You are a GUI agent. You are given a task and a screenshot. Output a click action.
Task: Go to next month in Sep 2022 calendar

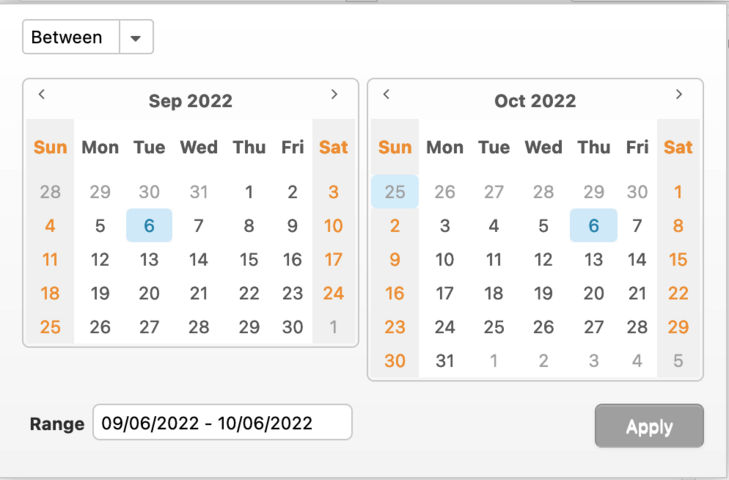tap(334, 95)
